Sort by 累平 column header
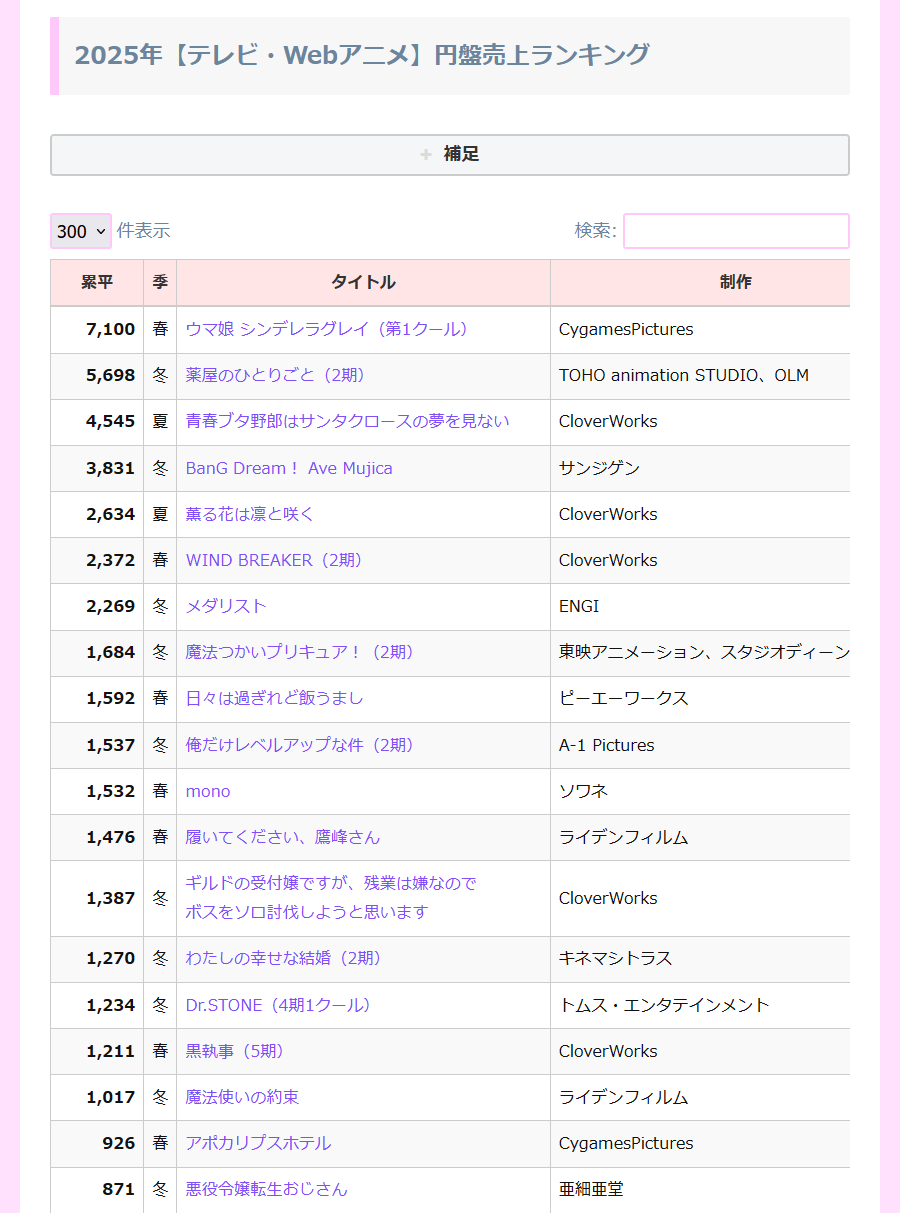The height and width of the screenshot is (1213, 903). click(97, 283)
